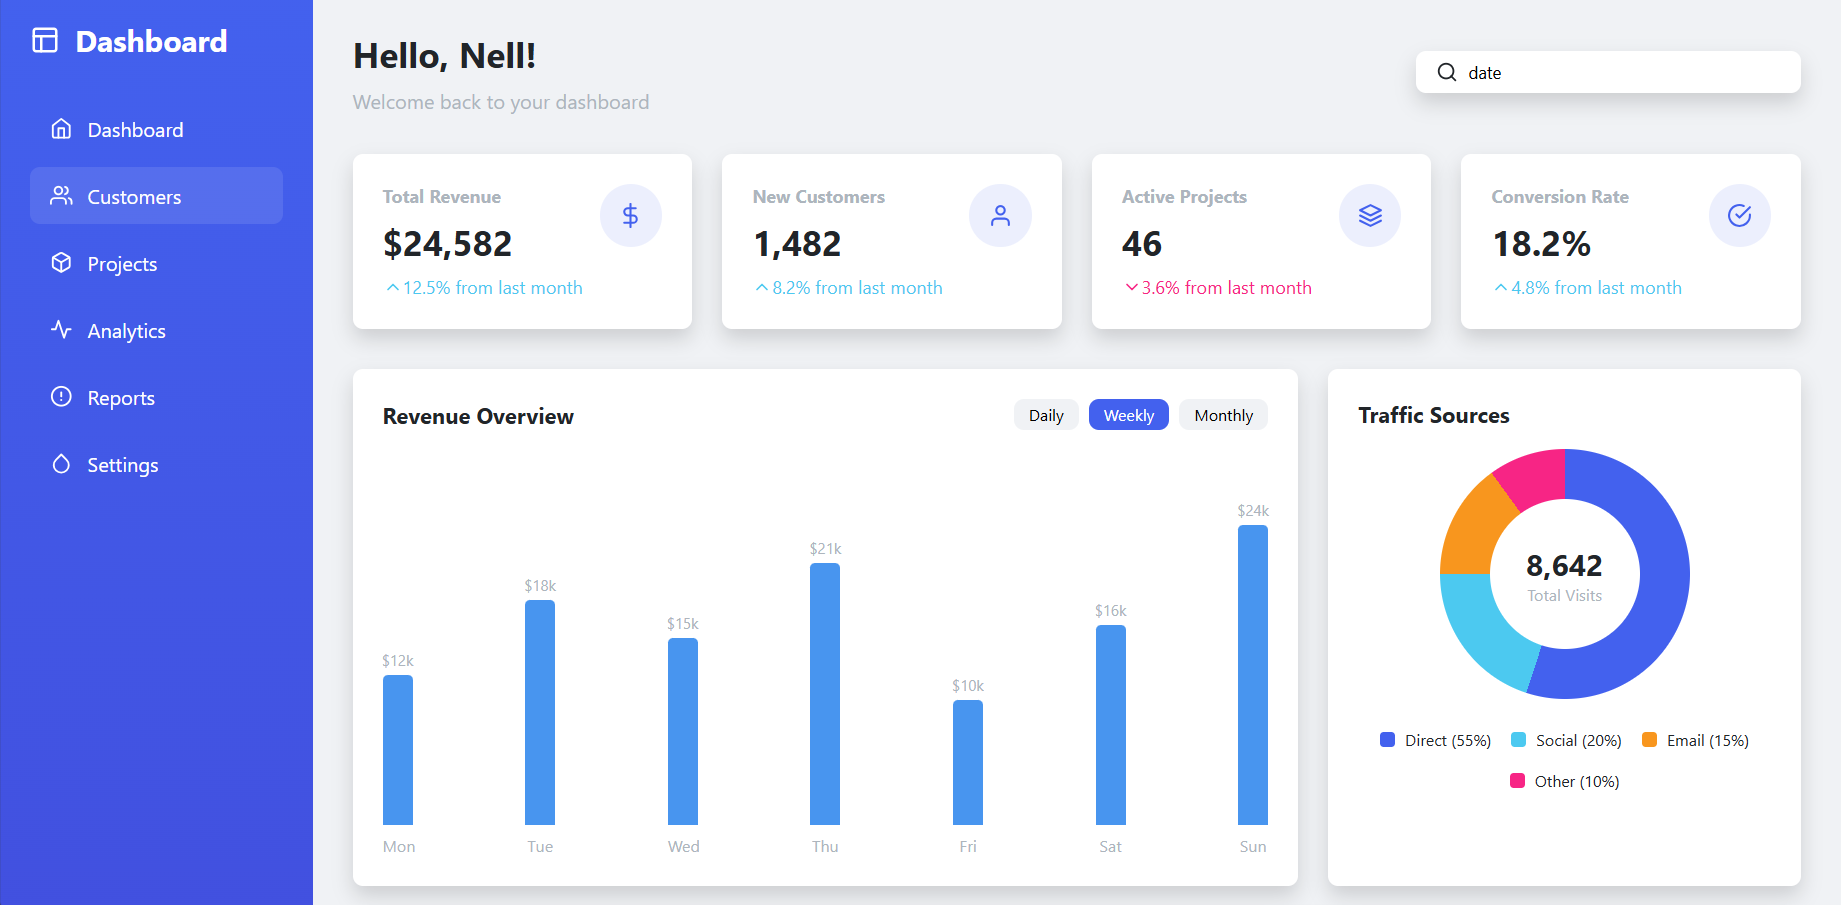Click the Dashboard logo layout icon
The width and height of the screenshot is (1841, 905).
tap(45, 40)
